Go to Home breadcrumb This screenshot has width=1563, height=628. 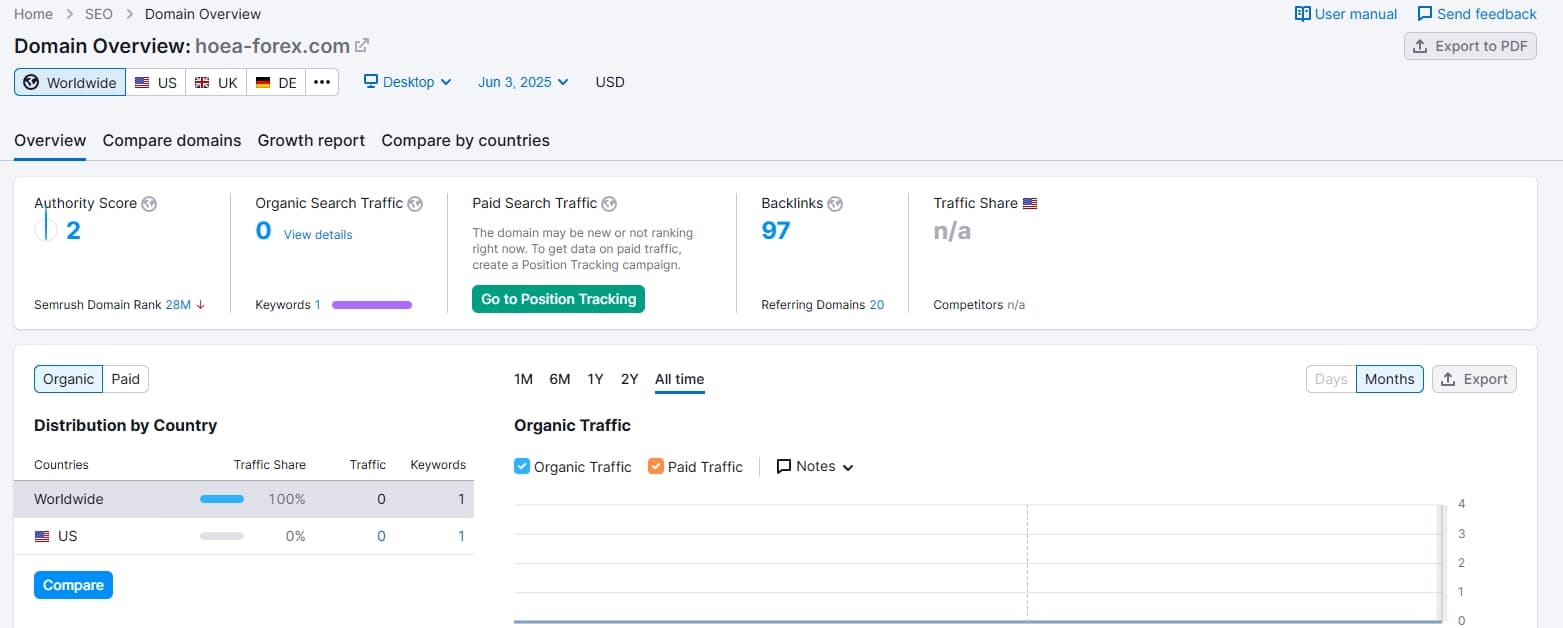(x=34, y=14)
